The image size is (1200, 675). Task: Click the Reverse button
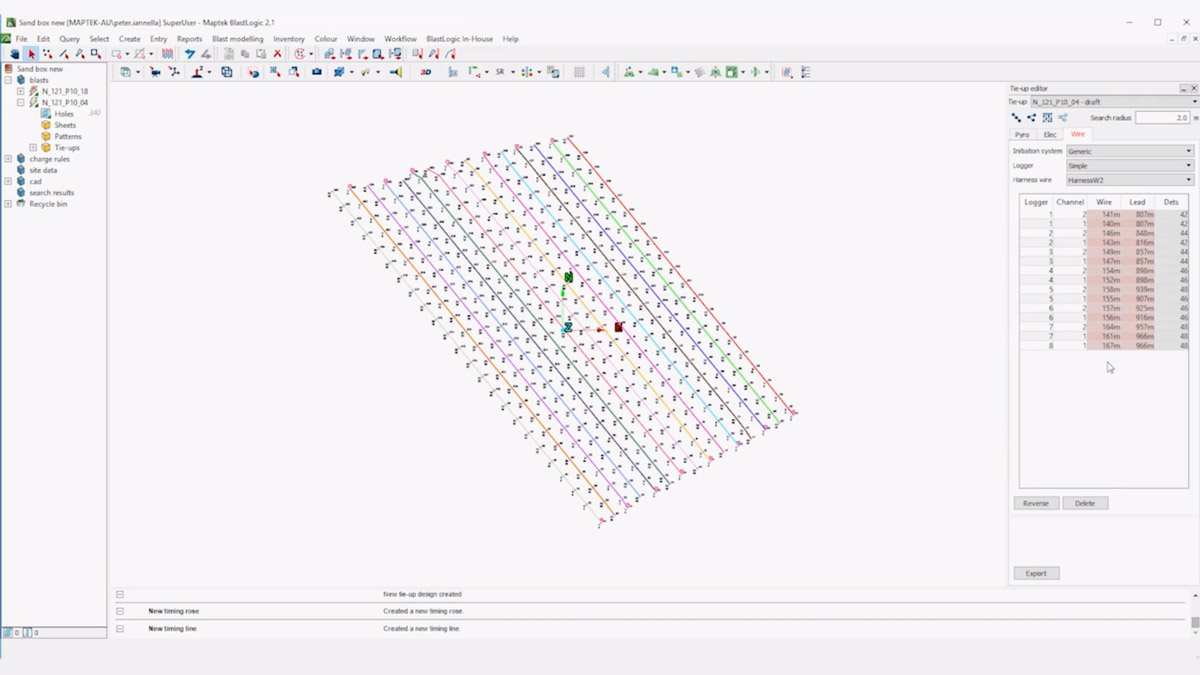[x=1036, y=503]
